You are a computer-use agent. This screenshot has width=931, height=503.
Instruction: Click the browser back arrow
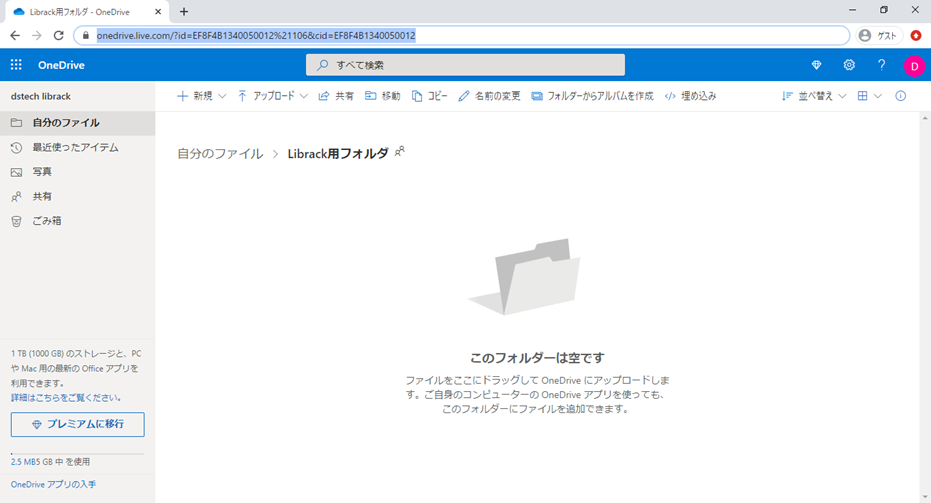pyautogui.click(x=15, y=36)
